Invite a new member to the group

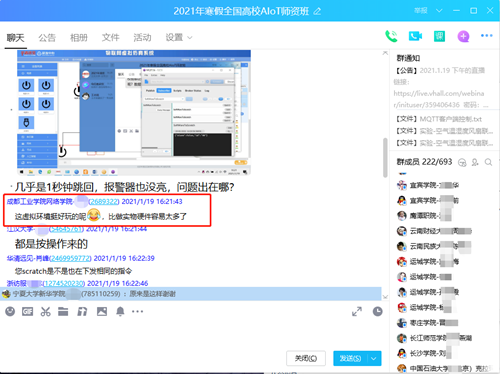coord(475,162)
